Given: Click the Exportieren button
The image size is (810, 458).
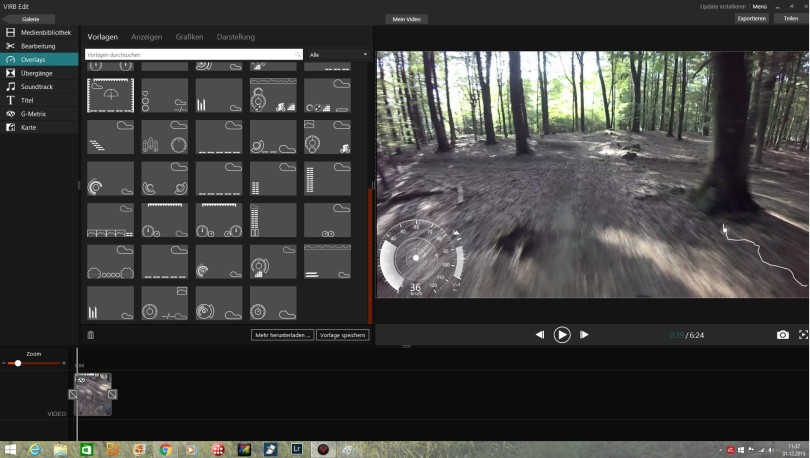Looking at the screenshot, I should click(751, 18).
